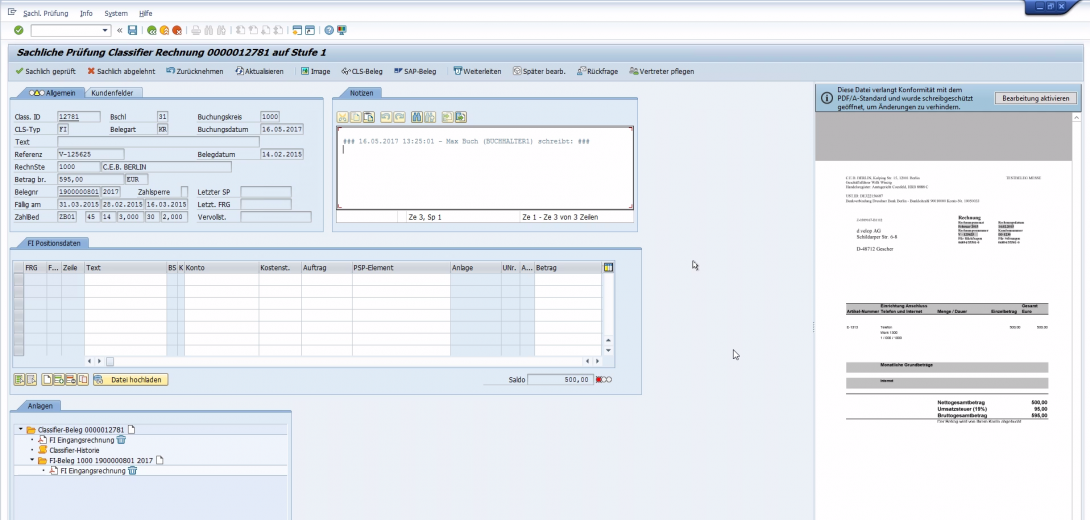Collapse the FI-Beleg 1000 1900000801 2017 folder
This screenshot has height=520, width=1090.
32,460
